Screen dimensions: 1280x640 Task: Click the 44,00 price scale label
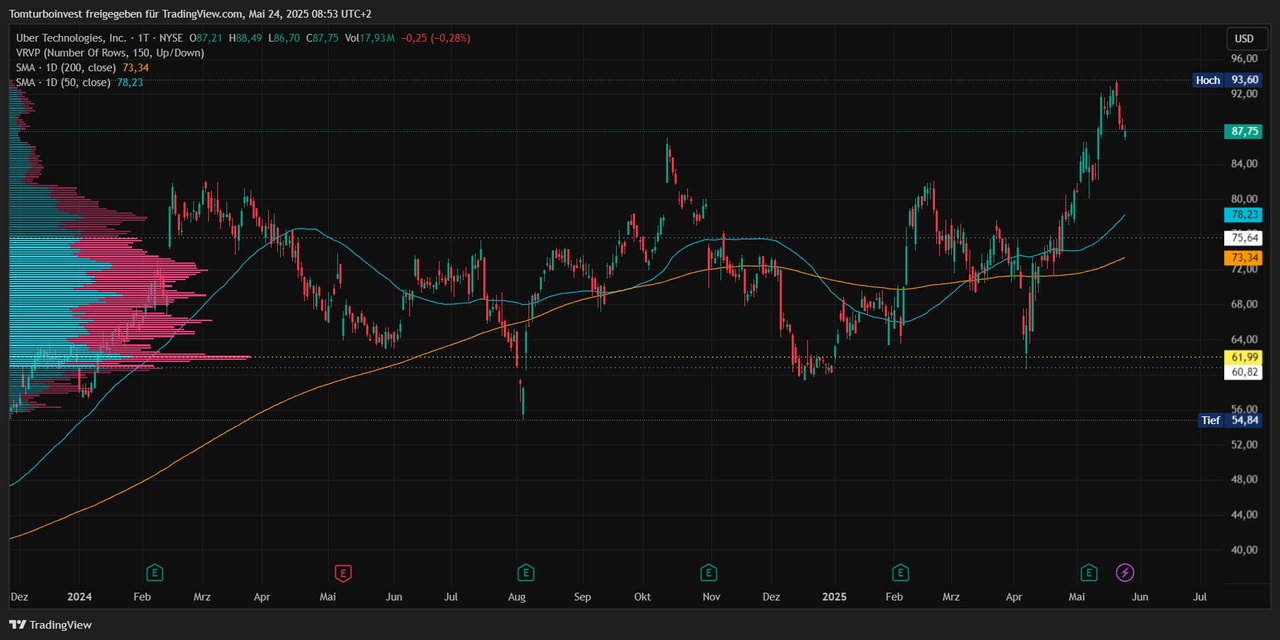point(1244,514)
